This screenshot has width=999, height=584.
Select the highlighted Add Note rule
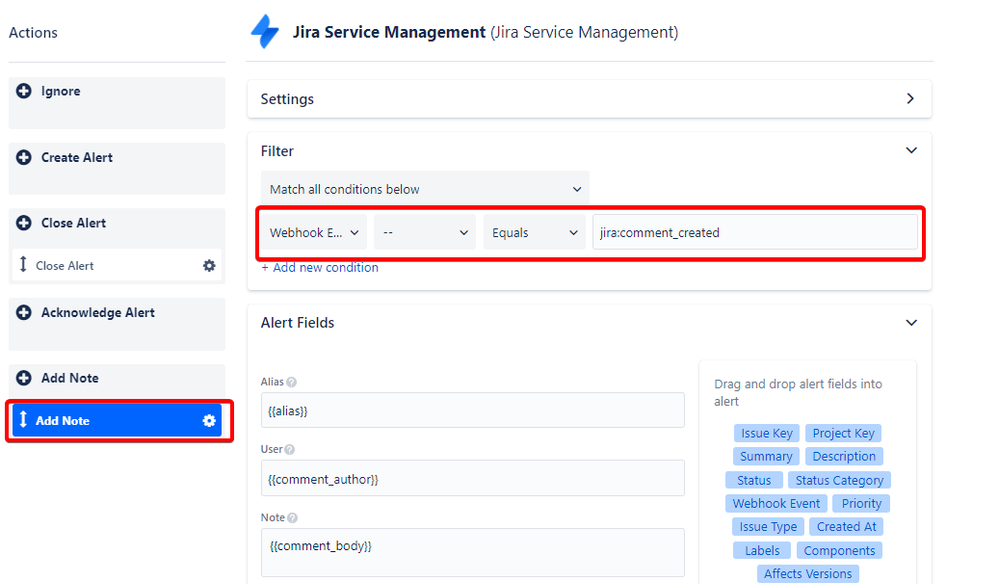click(117, 420)
